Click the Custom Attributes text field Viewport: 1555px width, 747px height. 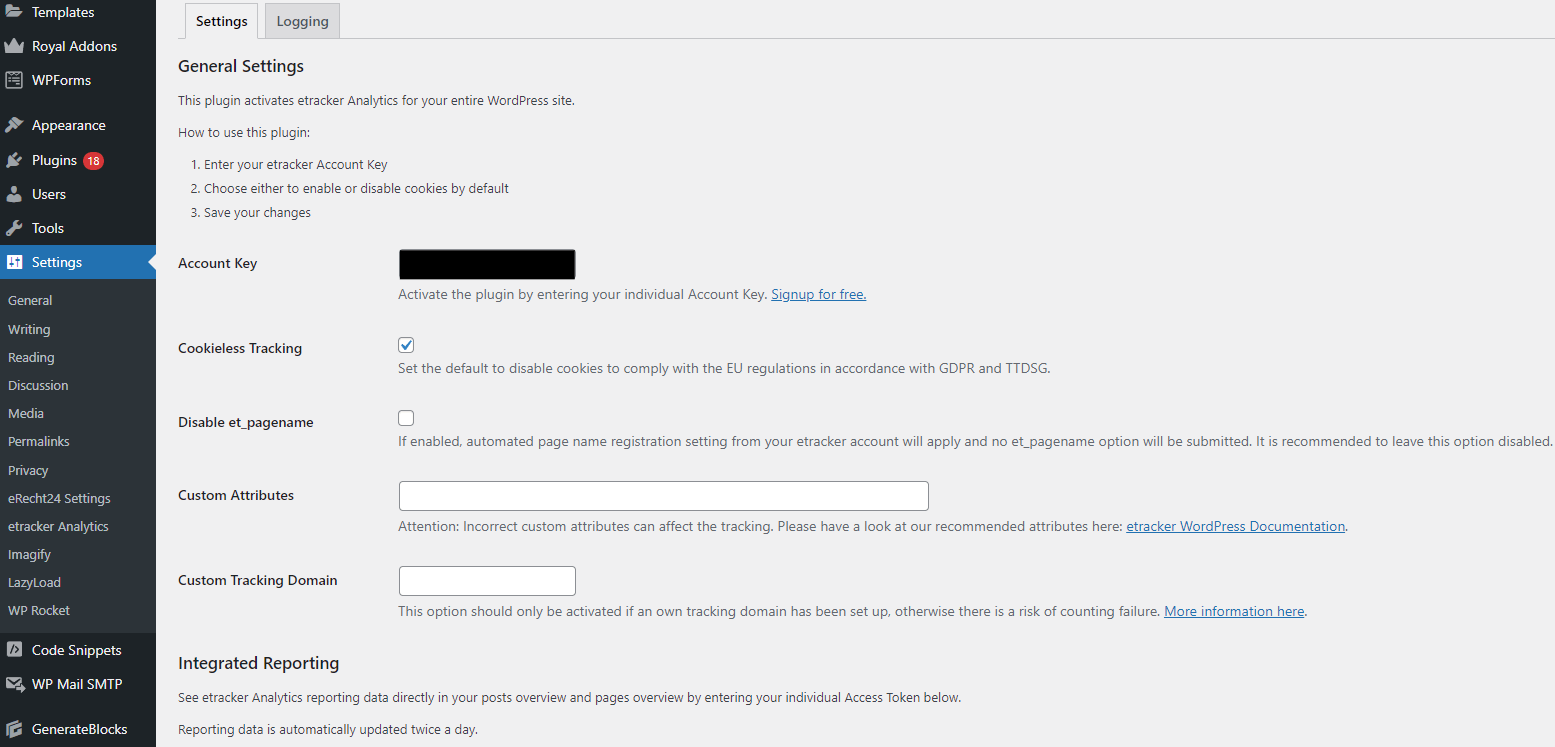[663, 496]
